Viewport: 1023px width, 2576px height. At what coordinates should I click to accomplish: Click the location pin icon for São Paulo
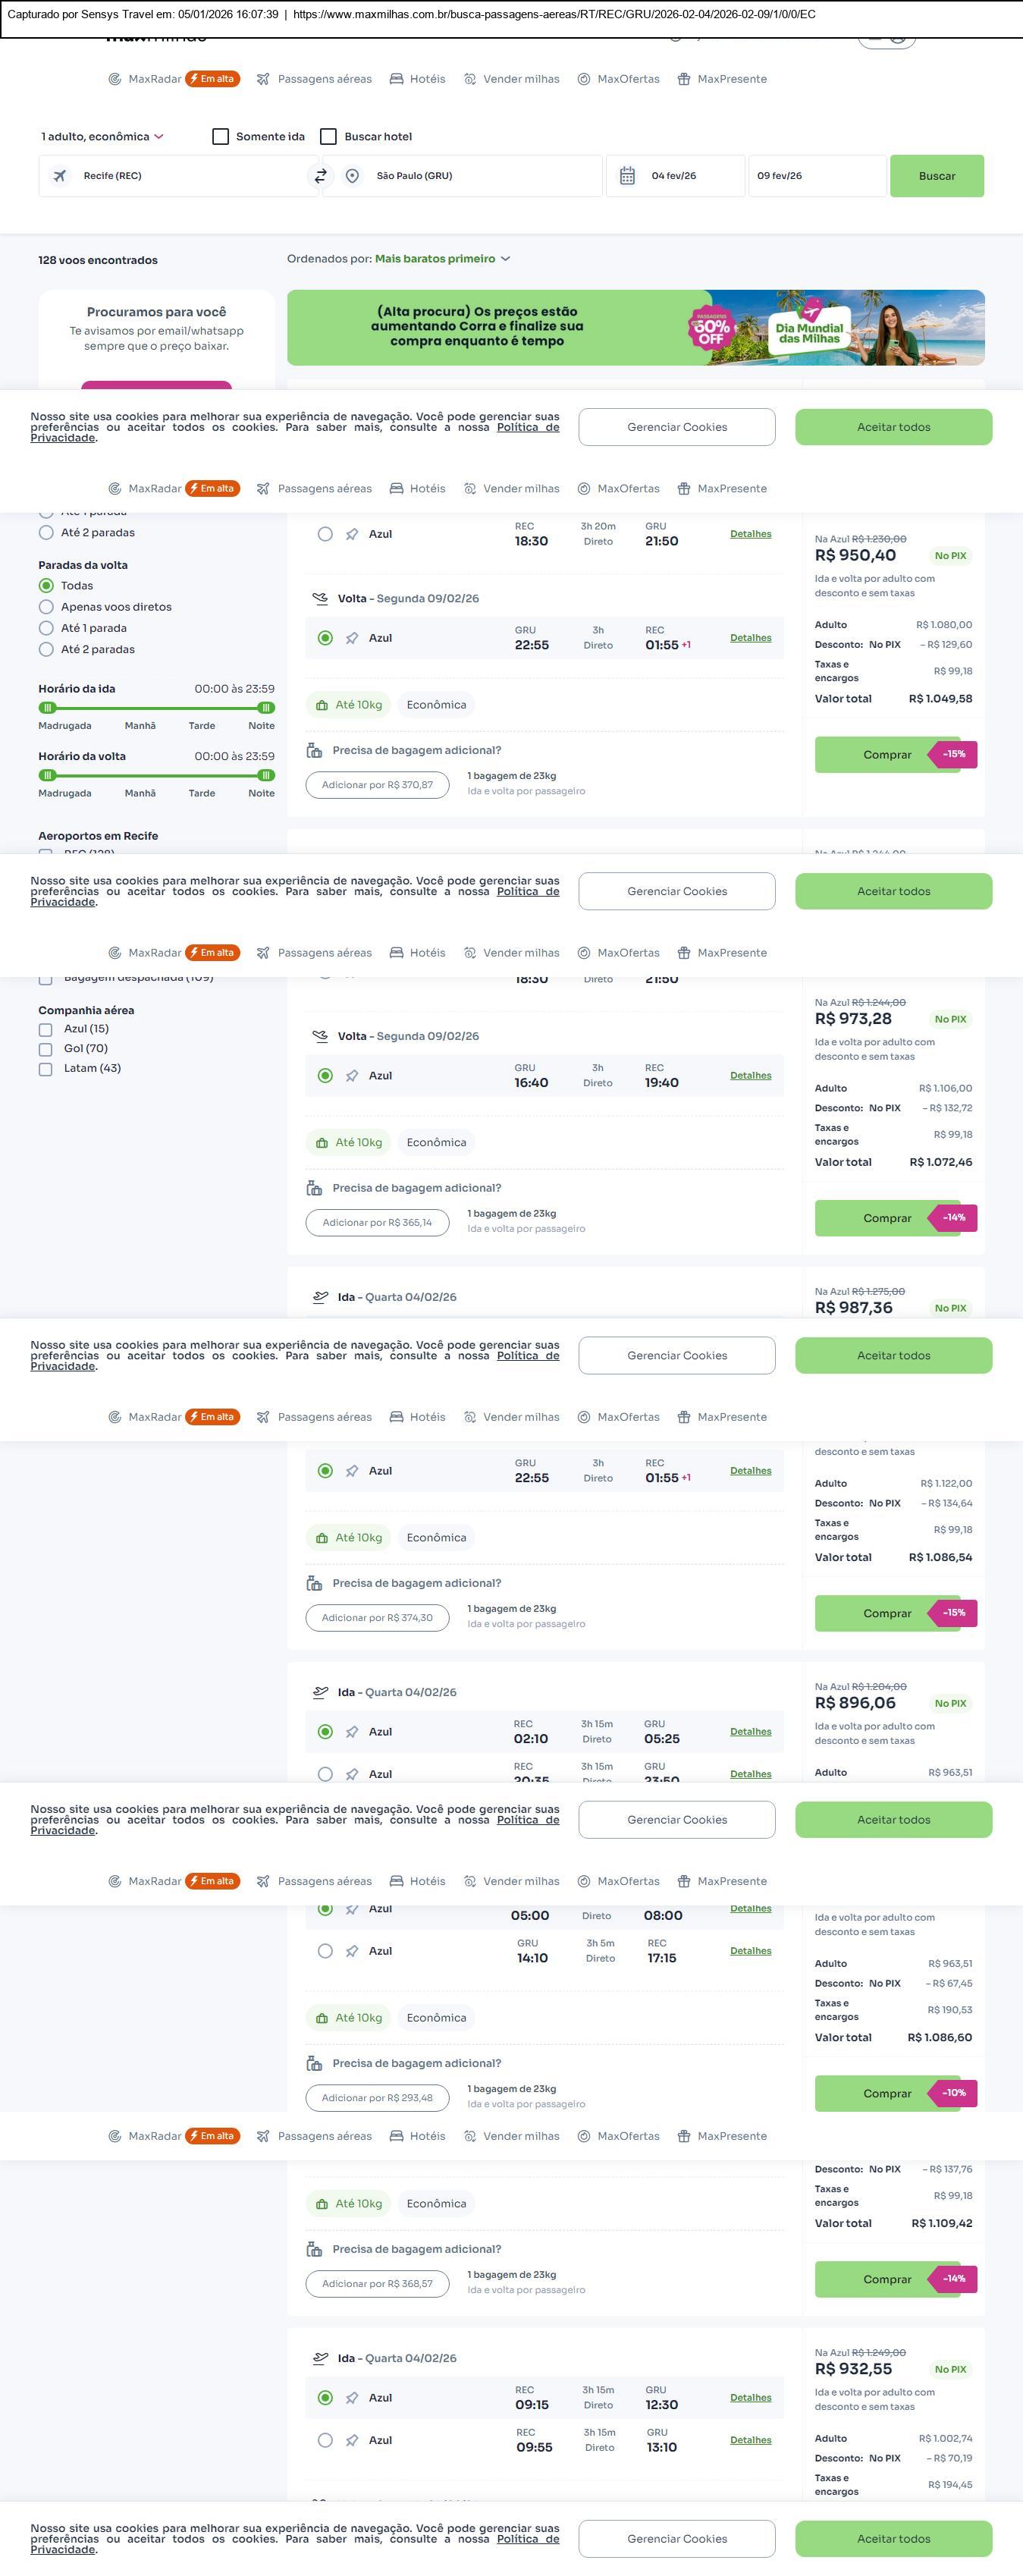(x=352, y=176)
